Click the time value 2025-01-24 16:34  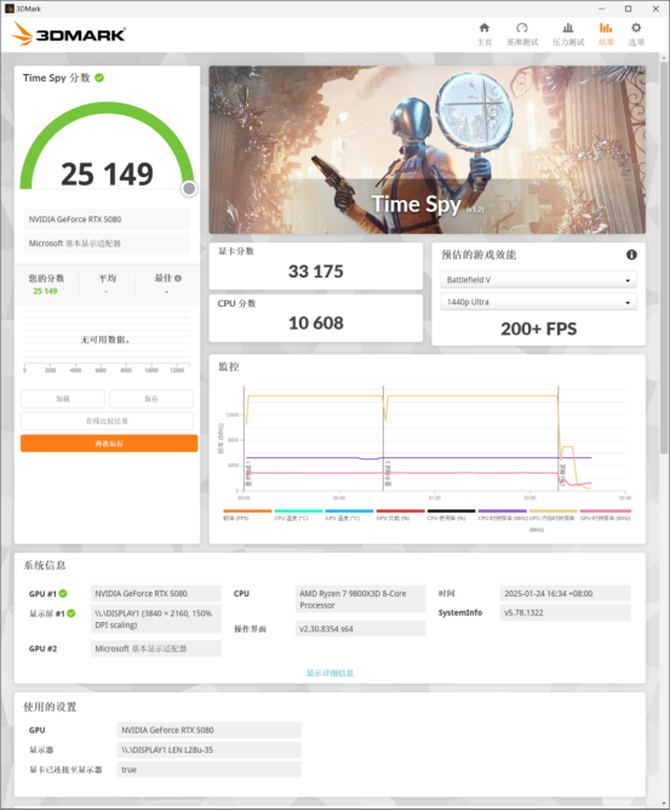[565, 593]
